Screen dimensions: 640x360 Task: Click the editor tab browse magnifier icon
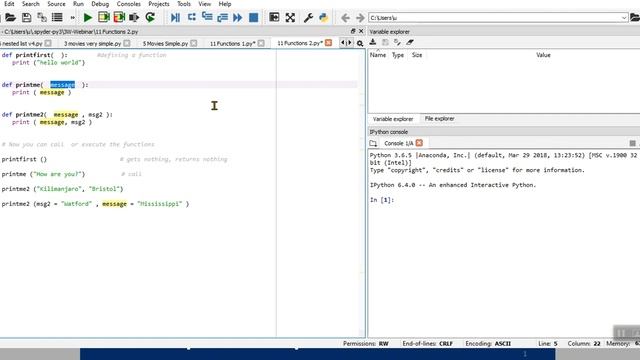tap(360, 43)
